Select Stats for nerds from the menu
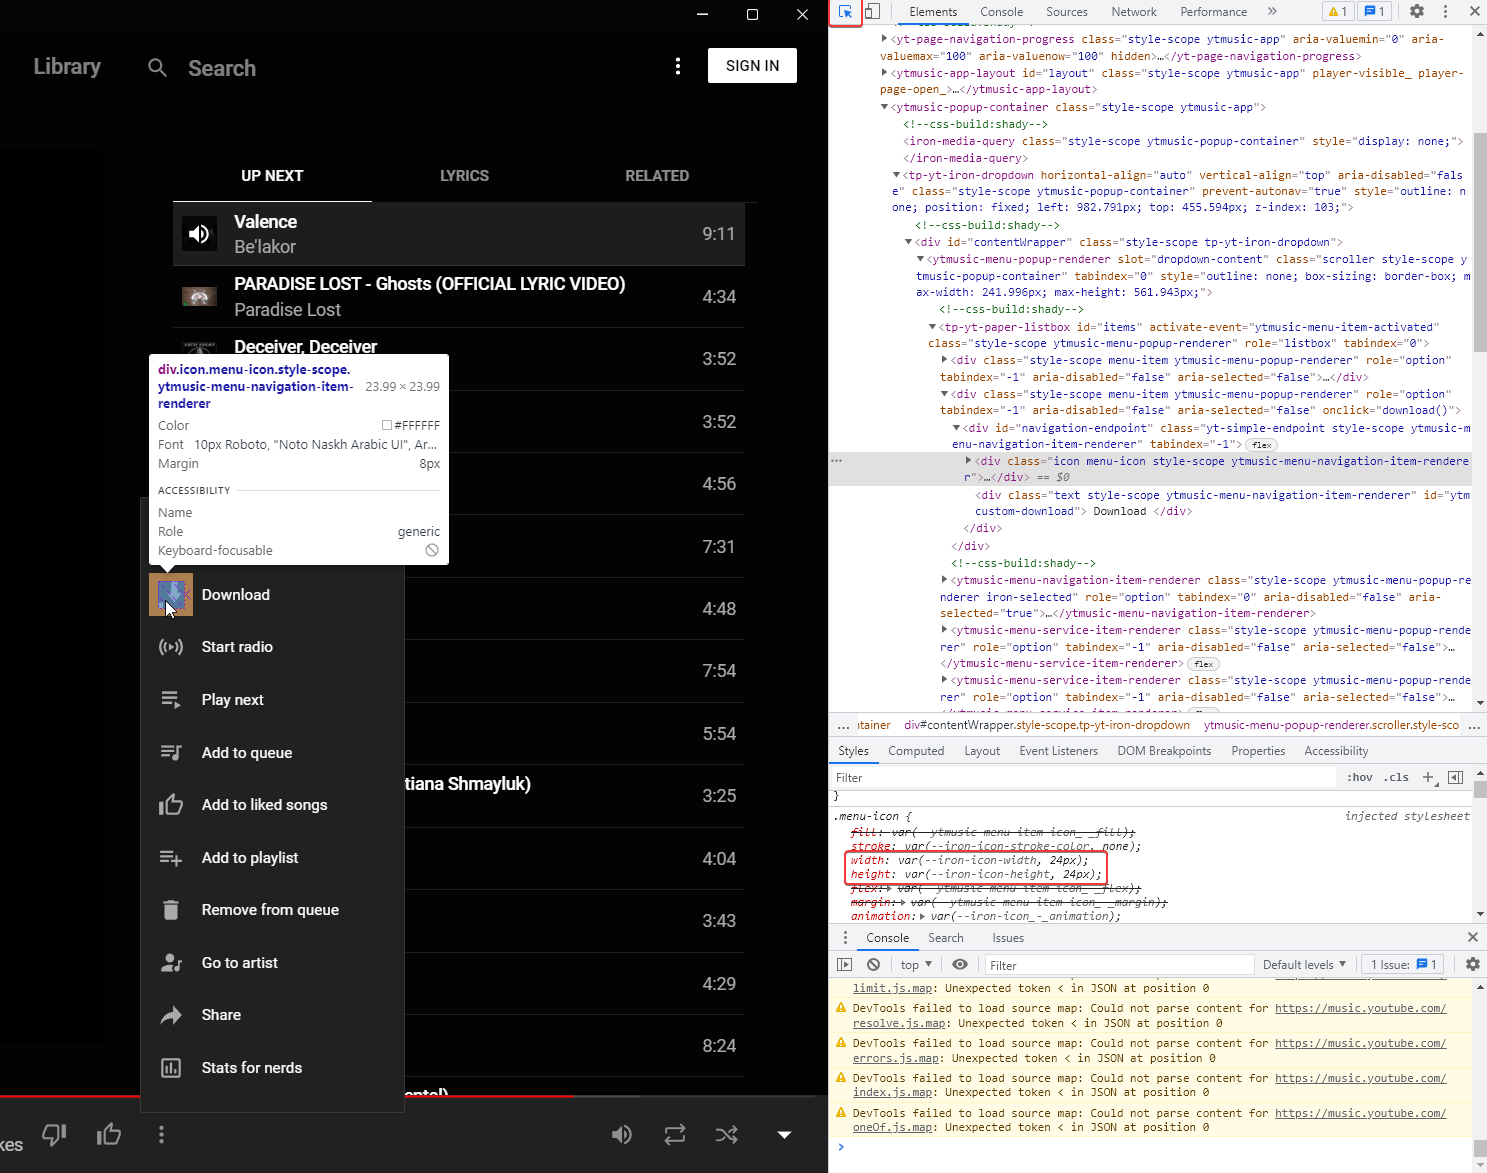Image resolution: width=1487 pixels, height=1173 pixels. tap(252, 1067)
